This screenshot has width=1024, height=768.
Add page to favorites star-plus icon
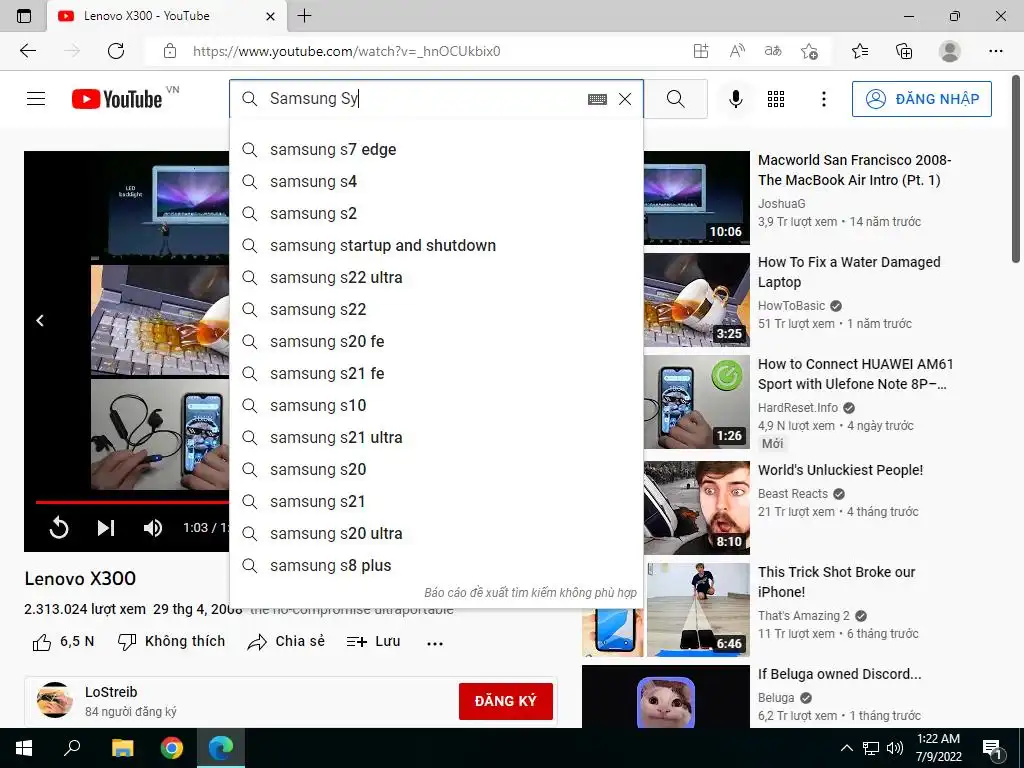pos(810,51)
